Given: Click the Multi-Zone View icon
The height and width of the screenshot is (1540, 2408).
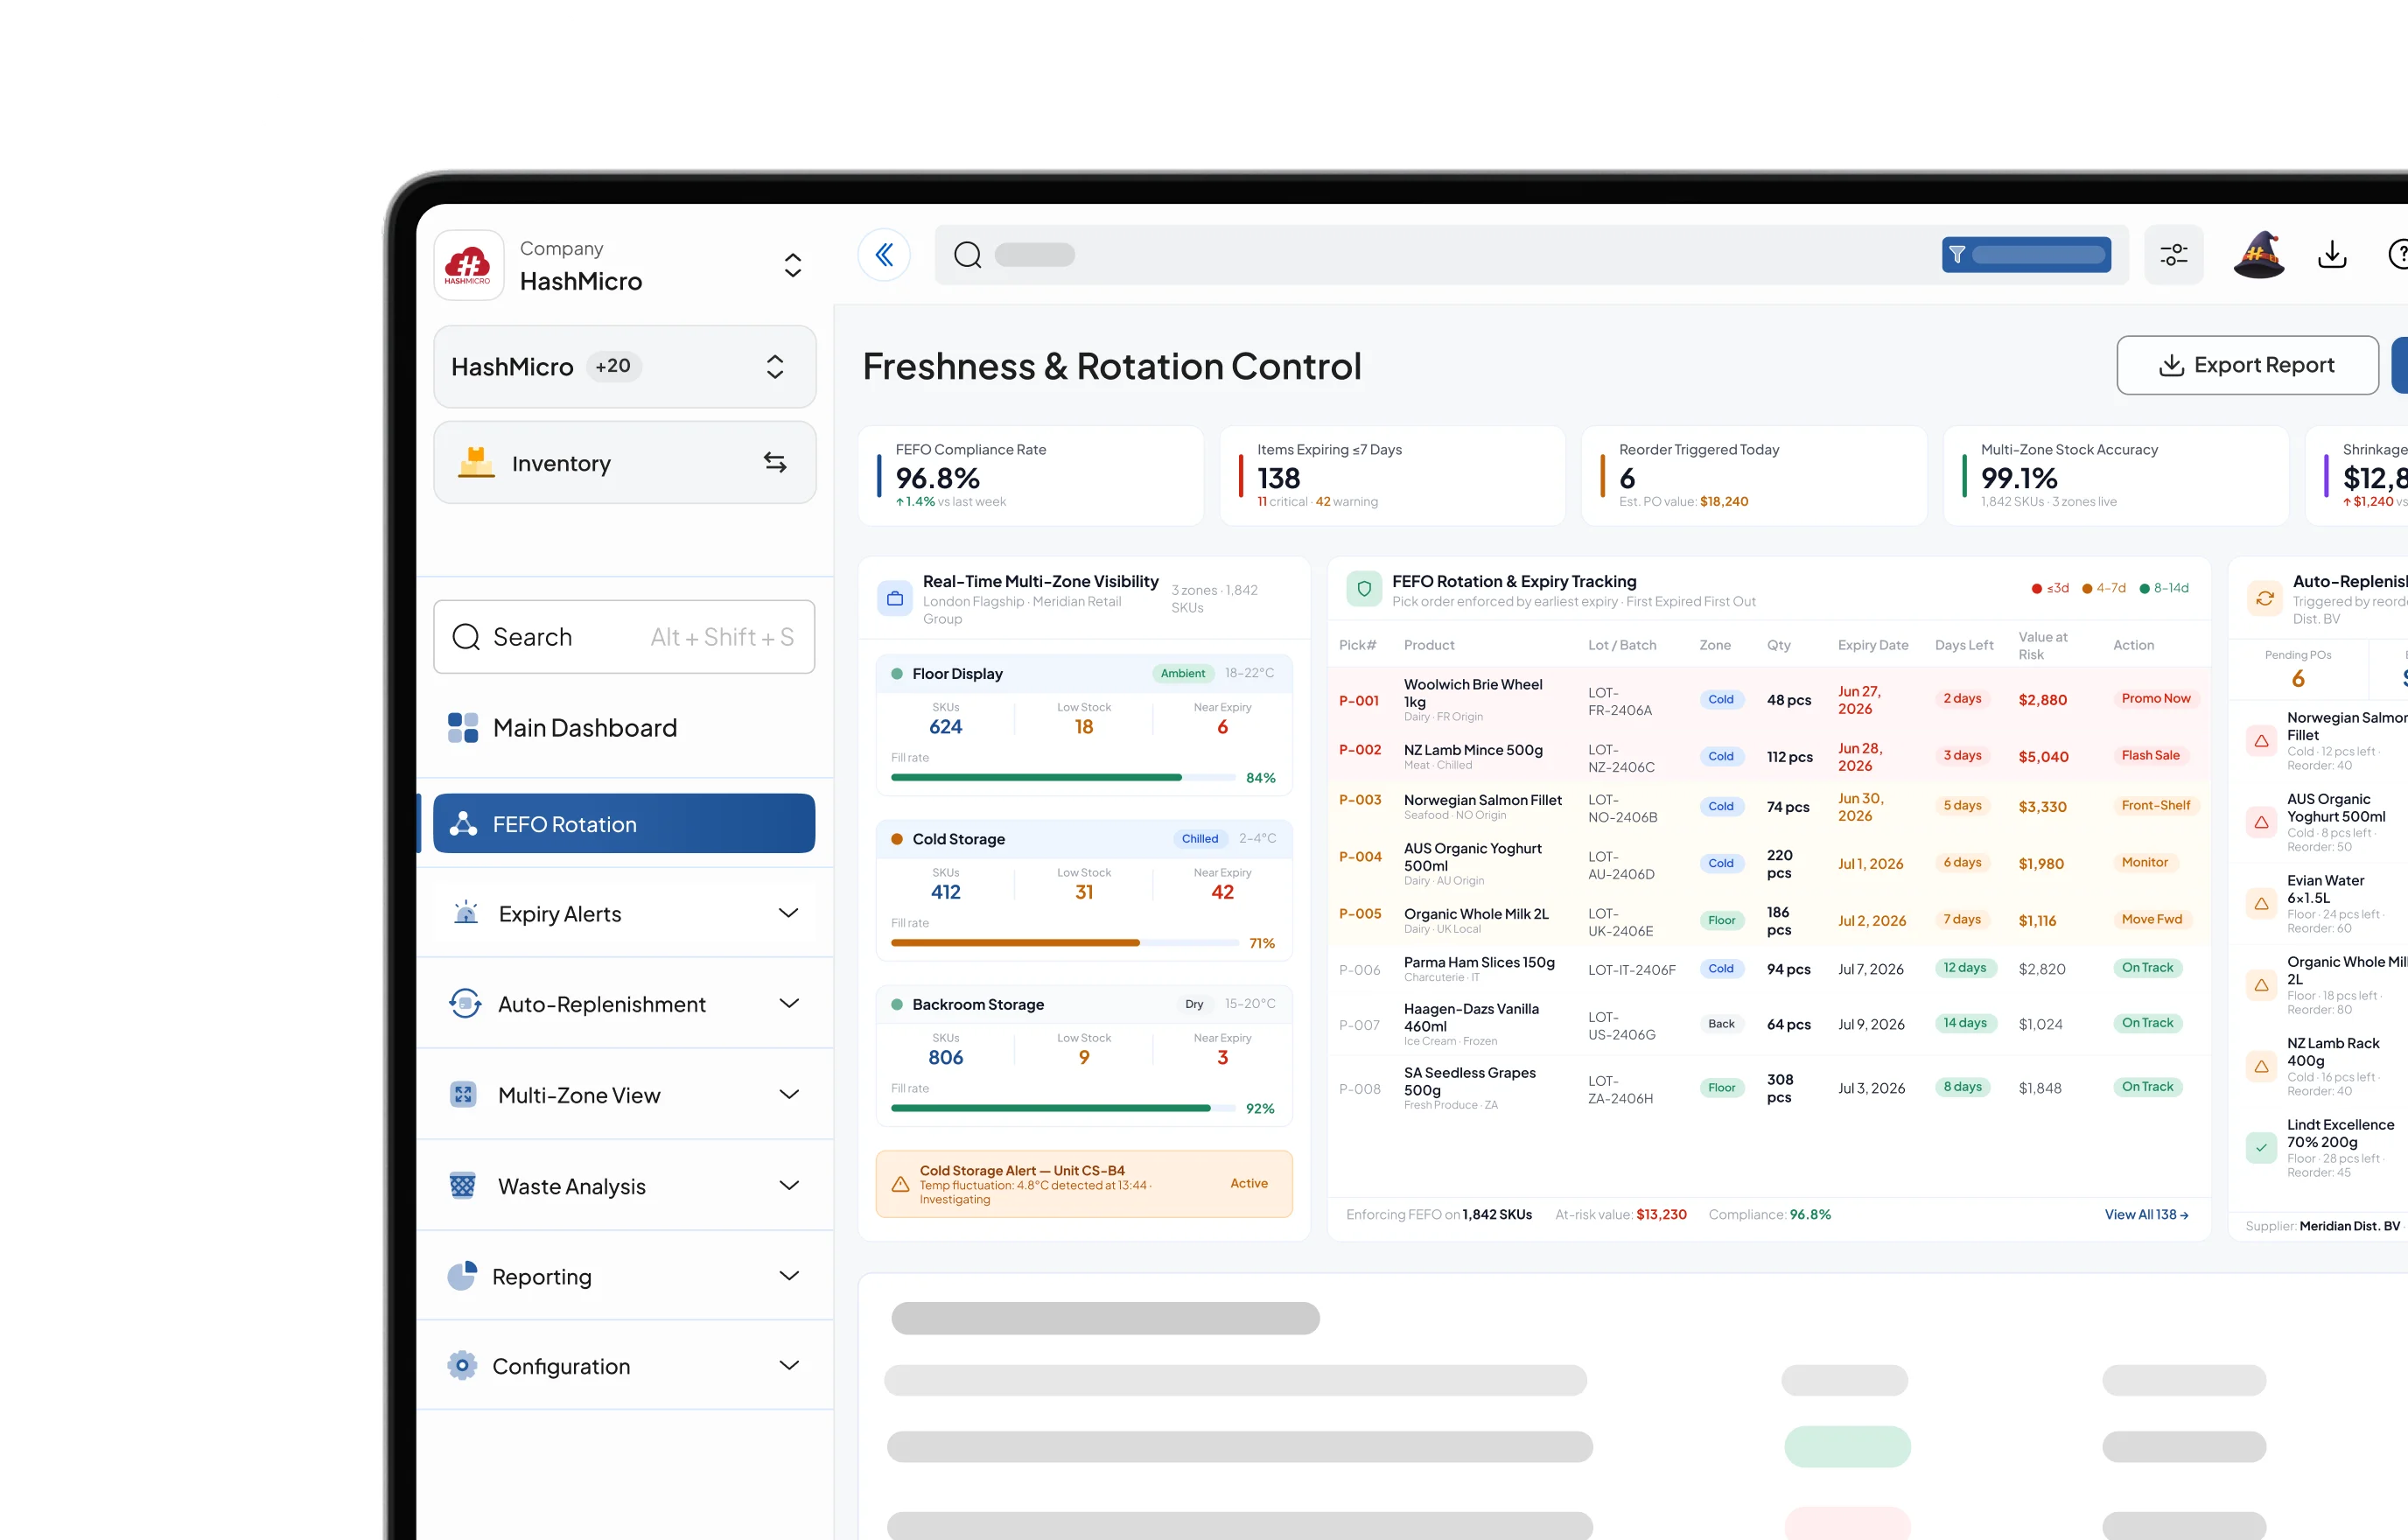Looking at the screenshot, I should tap(463, 1094).
